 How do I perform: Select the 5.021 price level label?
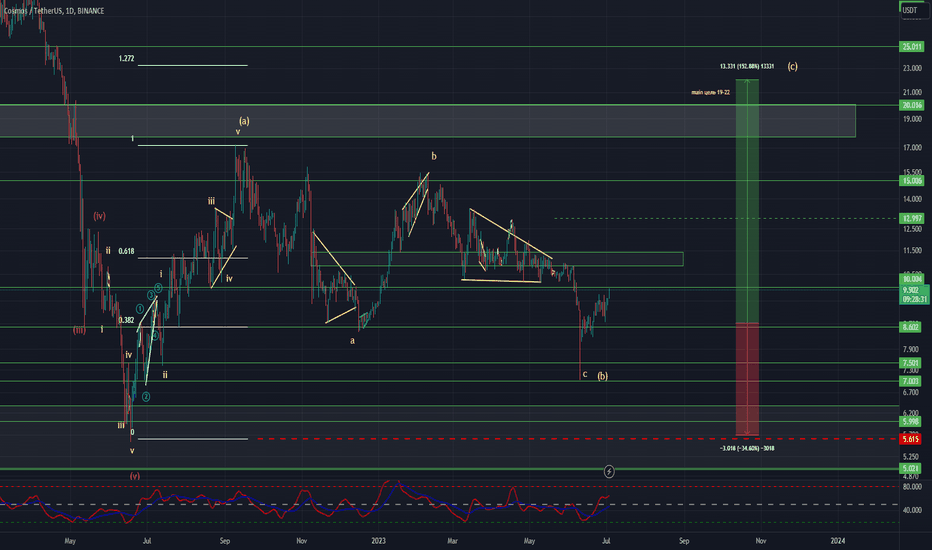tap(911, 469)
